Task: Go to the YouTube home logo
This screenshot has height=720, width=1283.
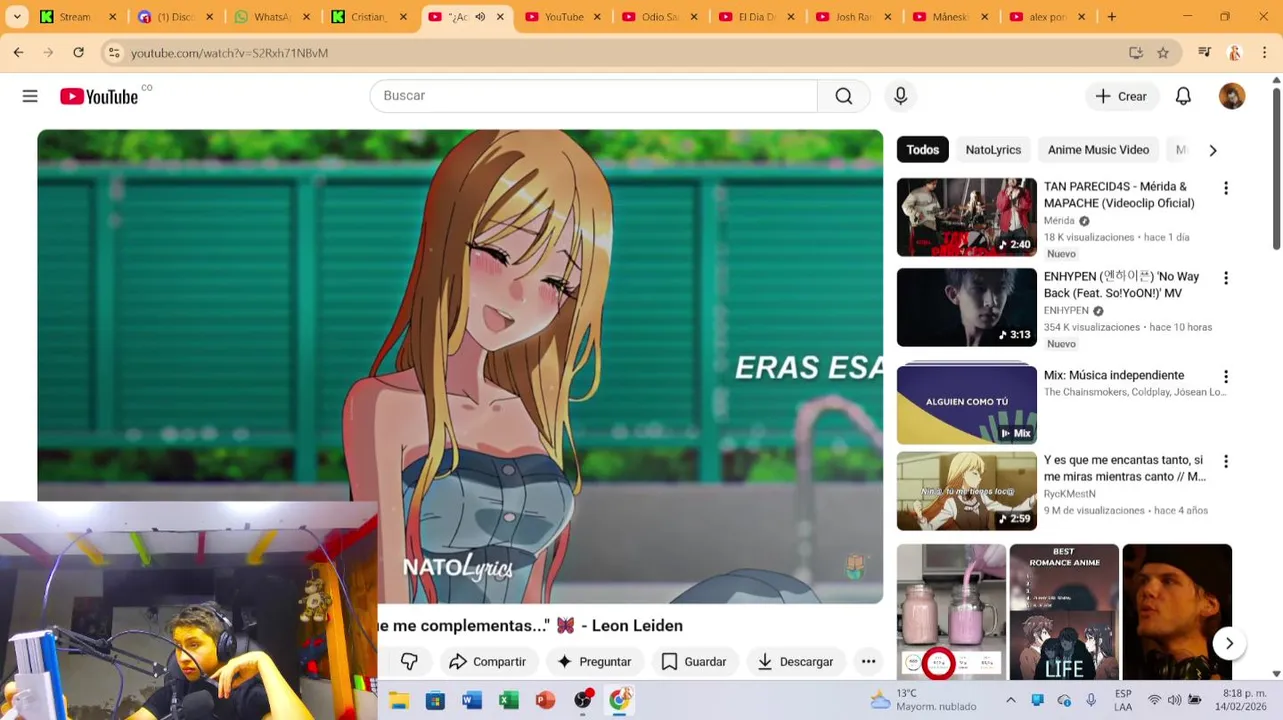Action: coord(99,96)
